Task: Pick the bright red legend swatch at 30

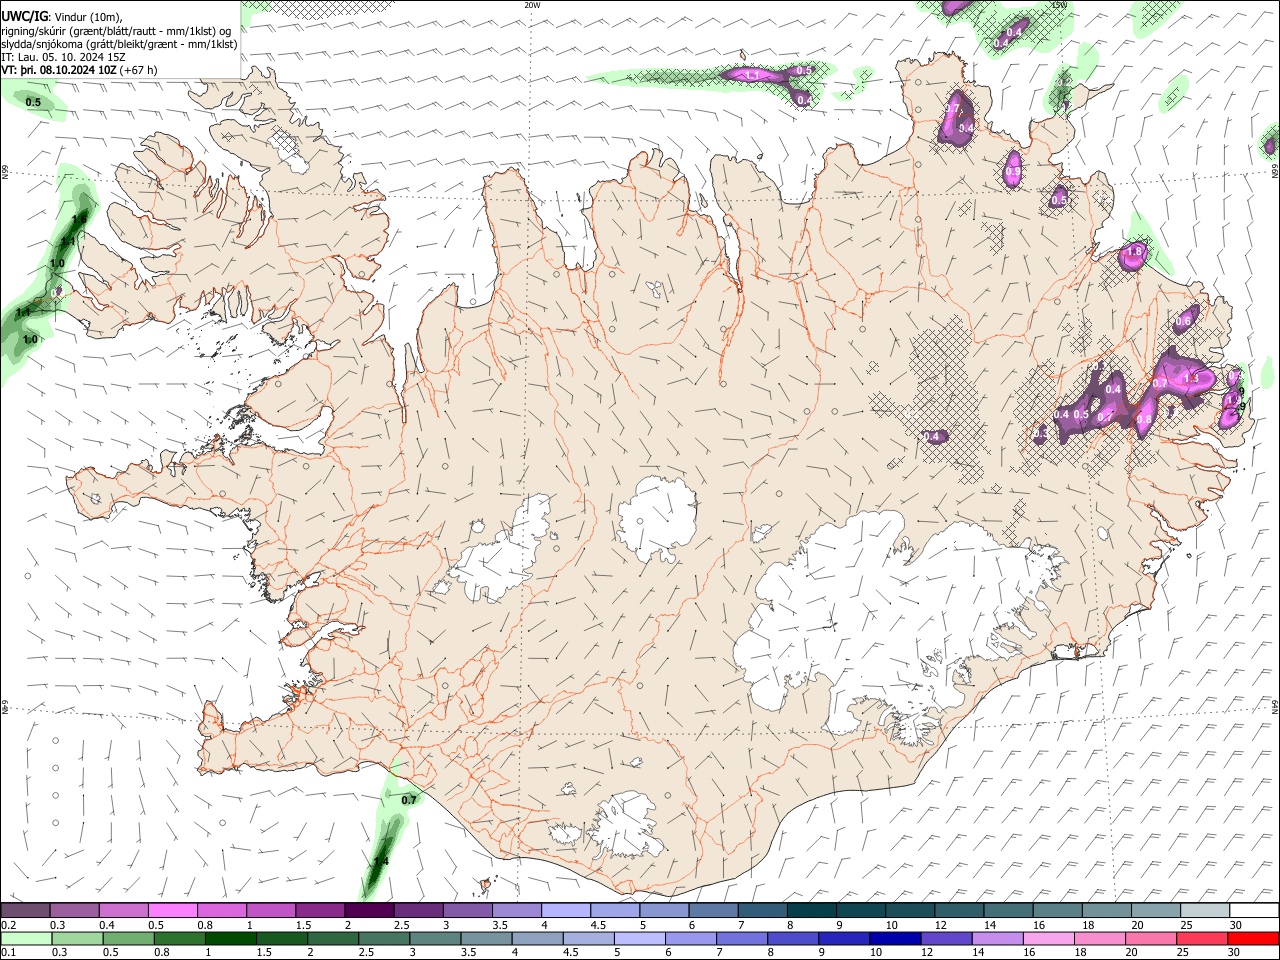Action: pyautogui.click(x=1254, y=938)
